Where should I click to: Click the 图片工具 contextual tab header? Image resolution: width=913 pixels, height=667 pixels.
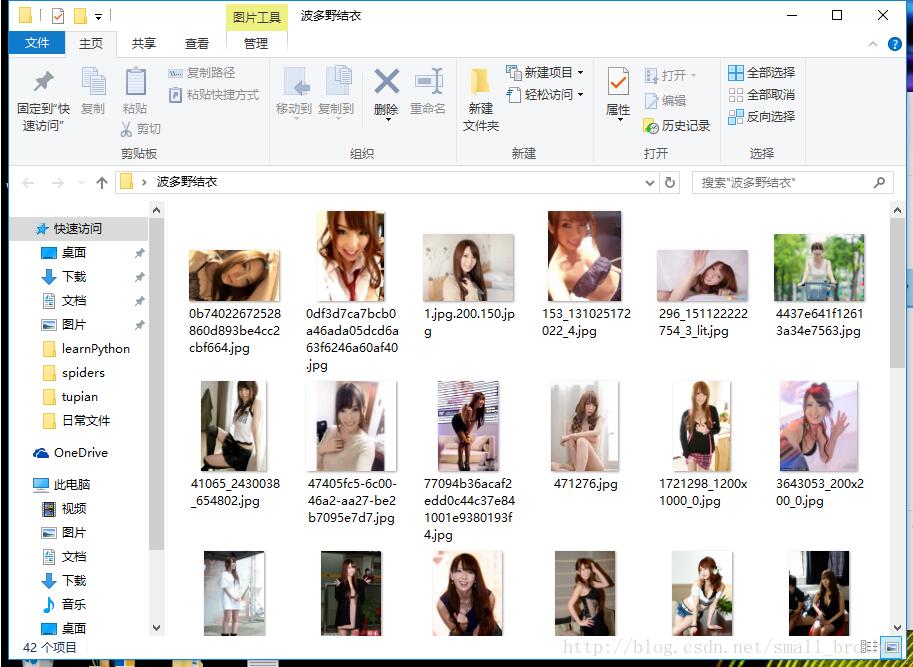(256, 17)
